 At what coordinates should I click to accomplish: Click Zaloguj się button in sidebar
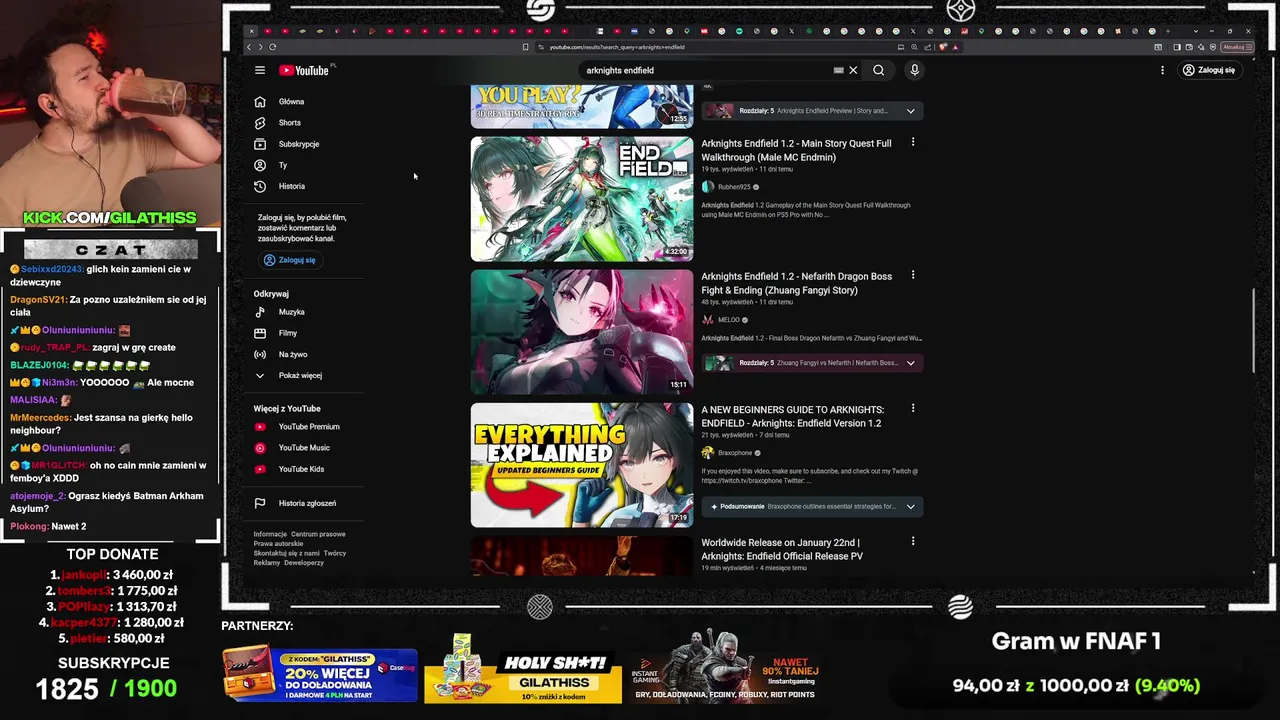pyautogui.click(x=289, y=260)
